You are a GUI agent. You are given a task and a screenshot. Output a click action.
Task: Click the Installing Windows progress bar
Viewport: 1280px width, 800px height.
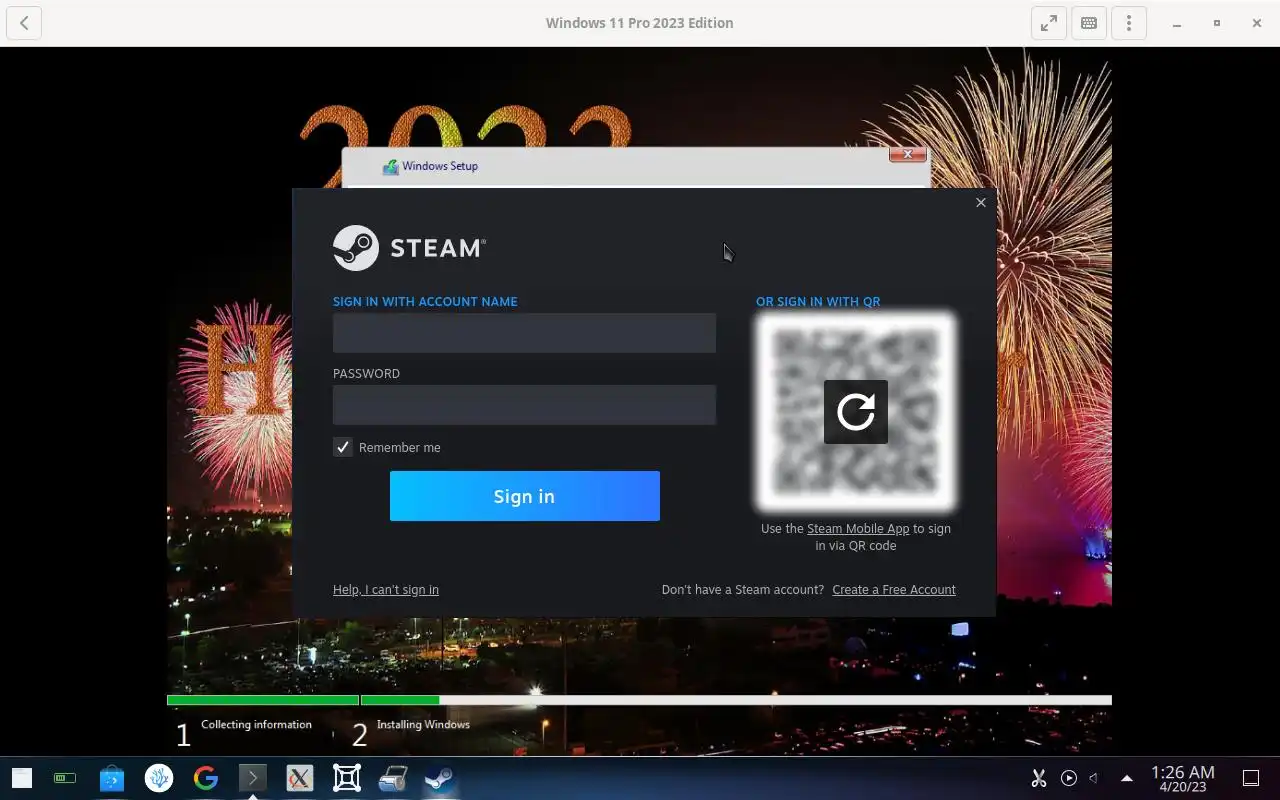pyautogui.click(x=736, y=700)
